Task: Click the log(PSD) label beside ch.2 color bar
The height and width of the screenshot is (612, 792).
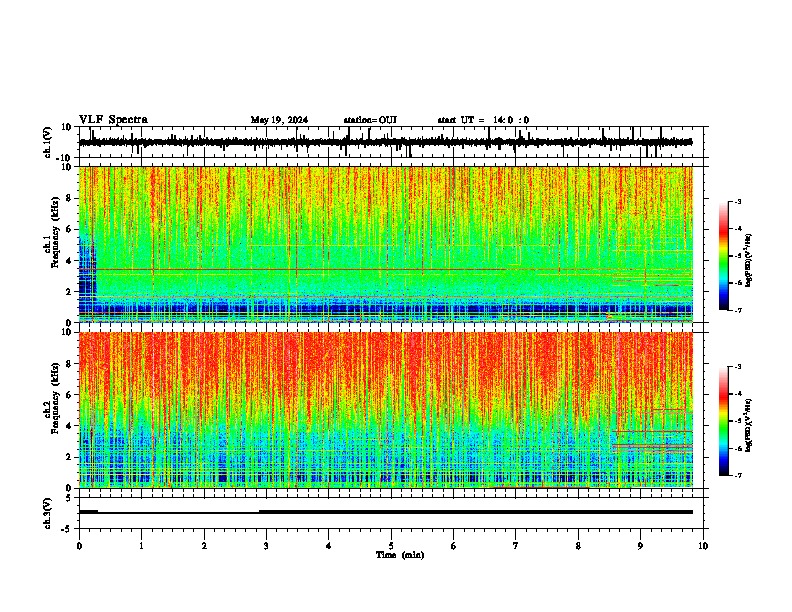Action: [x=748, y=426]
